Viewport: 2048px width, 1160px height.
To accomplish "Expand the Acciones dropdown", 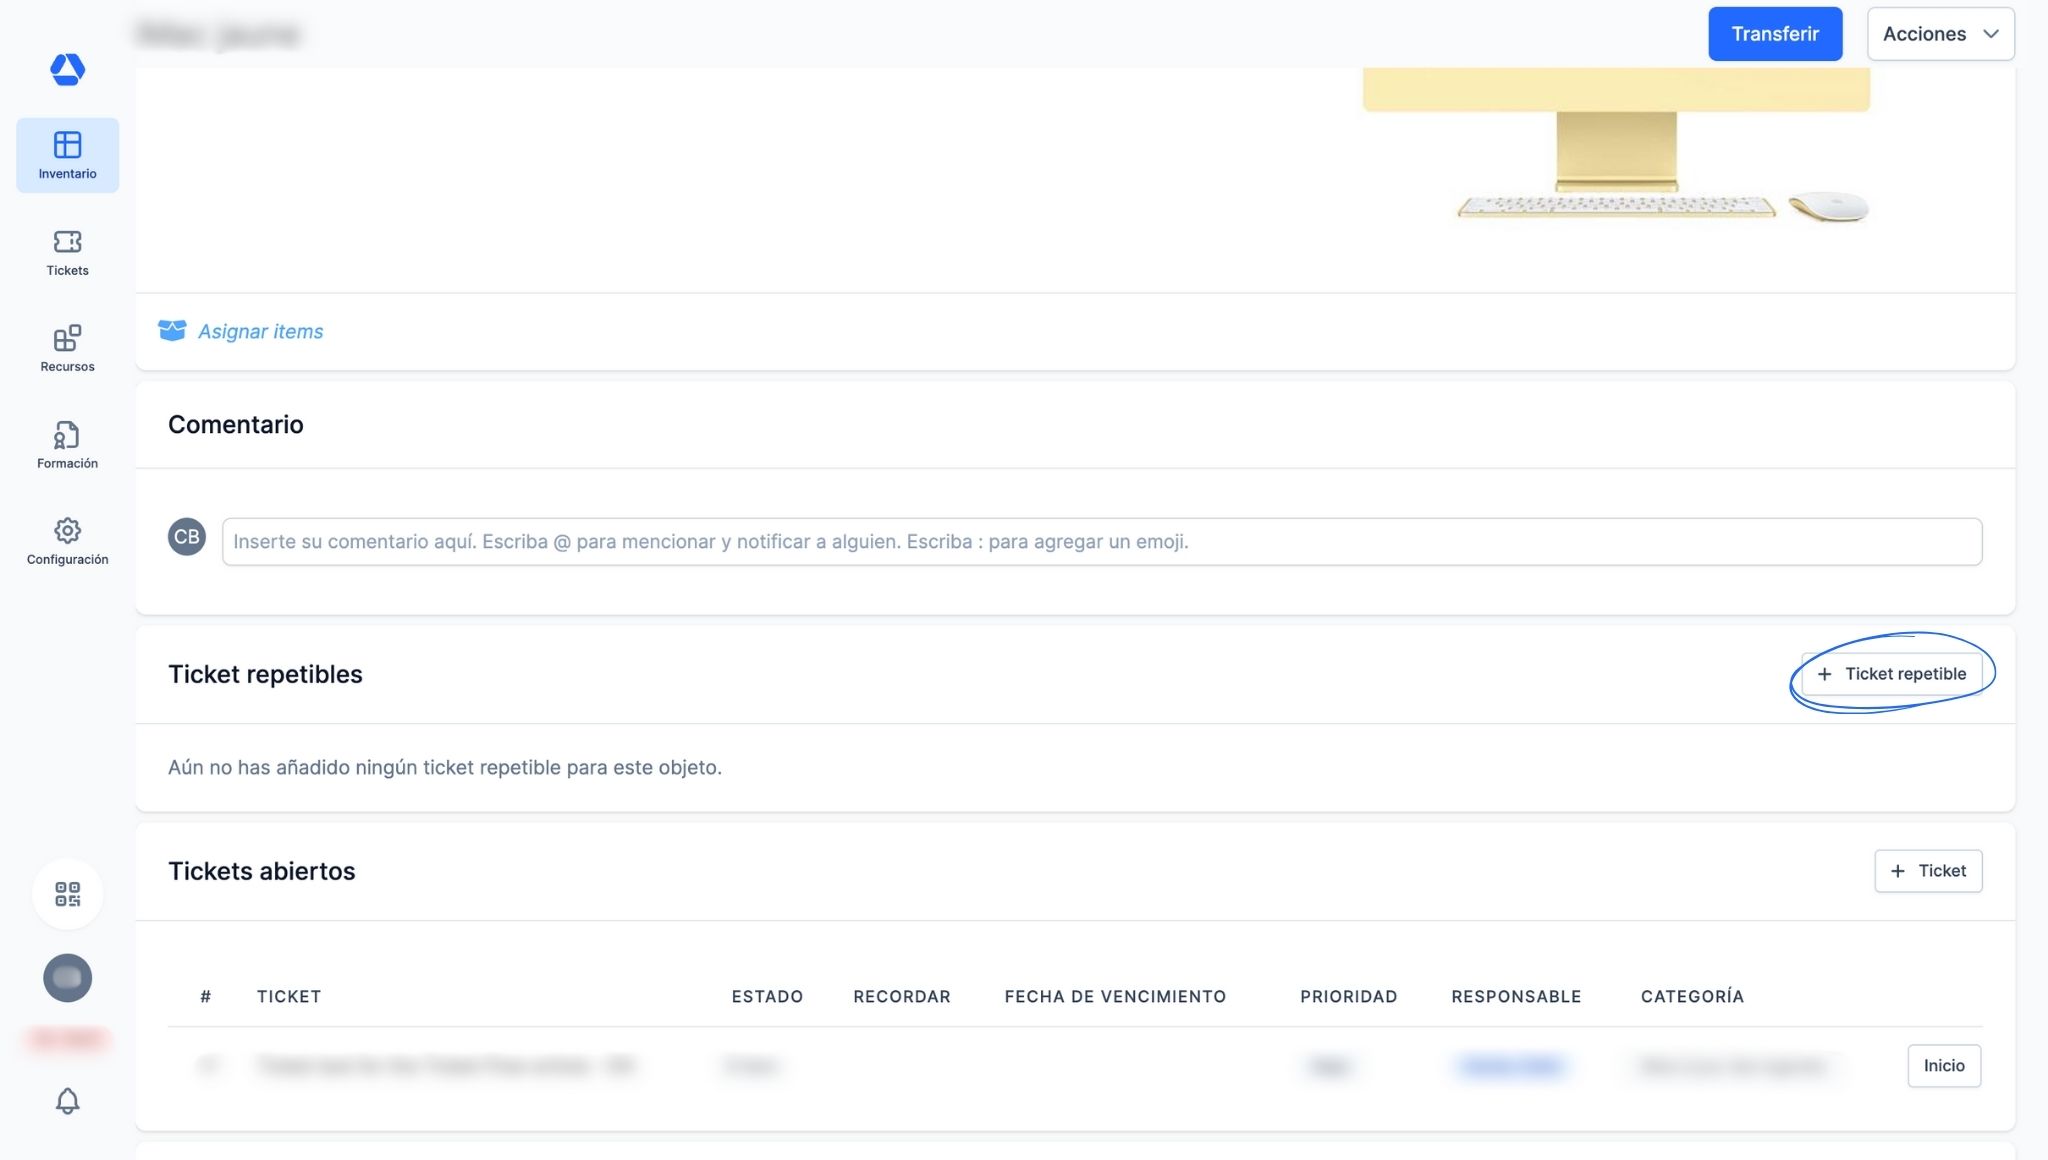I will coord(1940,34).
